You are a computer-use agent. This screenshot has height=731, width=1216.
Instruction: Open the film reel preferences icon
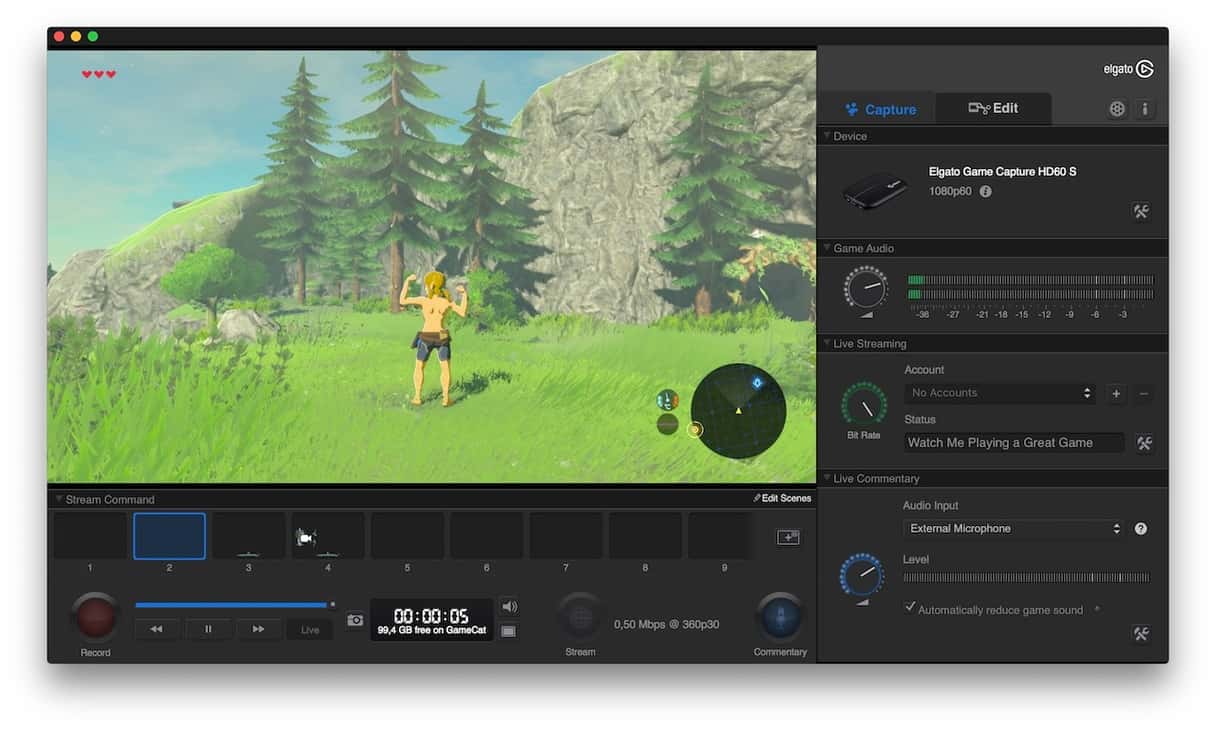[1117, 109]
